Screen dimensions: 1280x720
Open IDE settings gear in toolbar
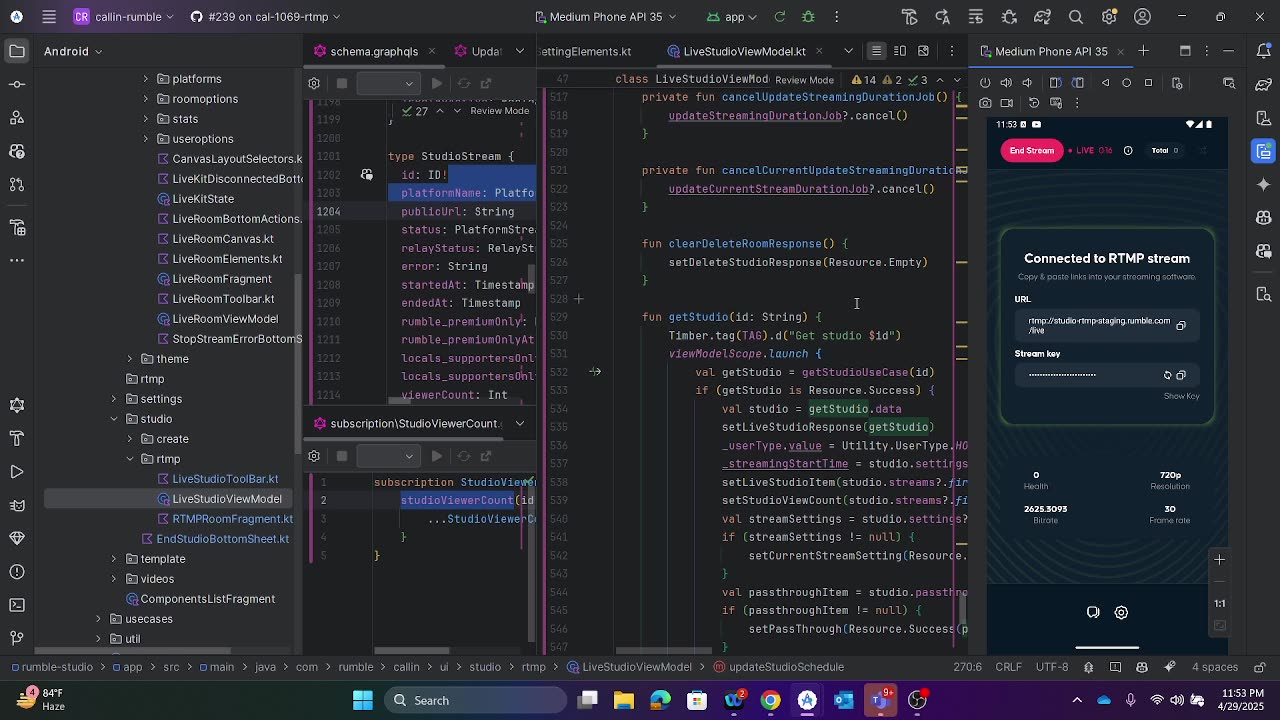click(x=1109, y=17)
